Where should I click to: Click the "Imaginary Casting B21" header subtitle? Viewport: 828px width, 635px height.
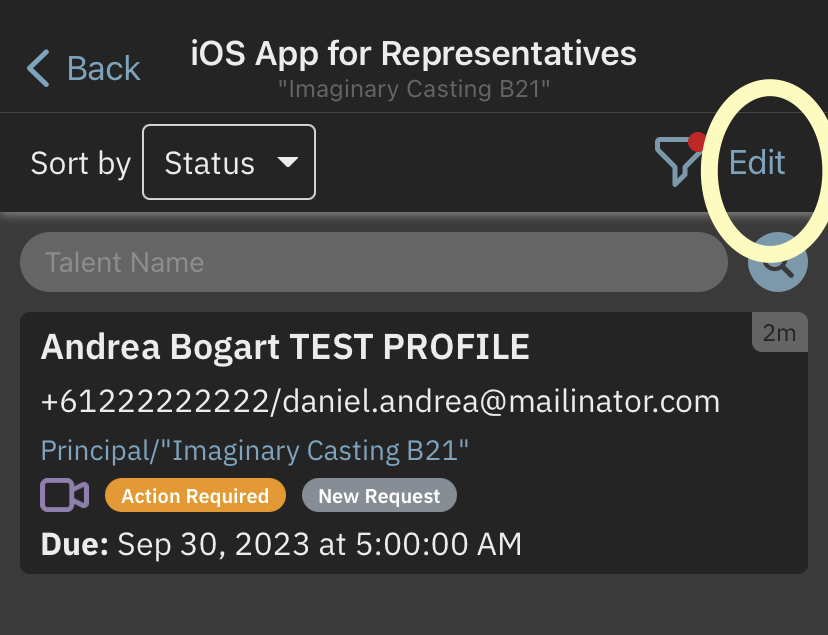413,89
